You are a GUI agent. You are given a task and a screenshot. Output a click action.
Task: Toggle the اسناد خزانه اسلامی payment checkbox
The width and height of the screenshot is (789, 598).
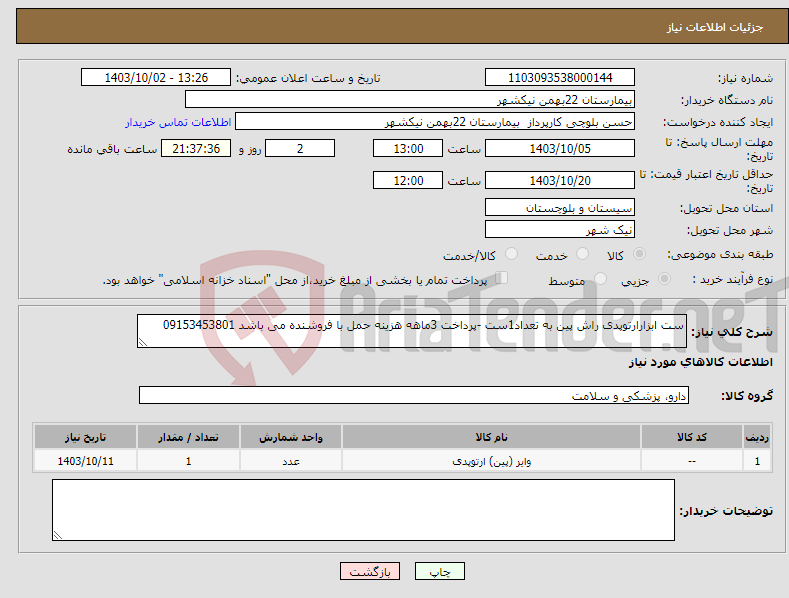(x=501, y=278)
